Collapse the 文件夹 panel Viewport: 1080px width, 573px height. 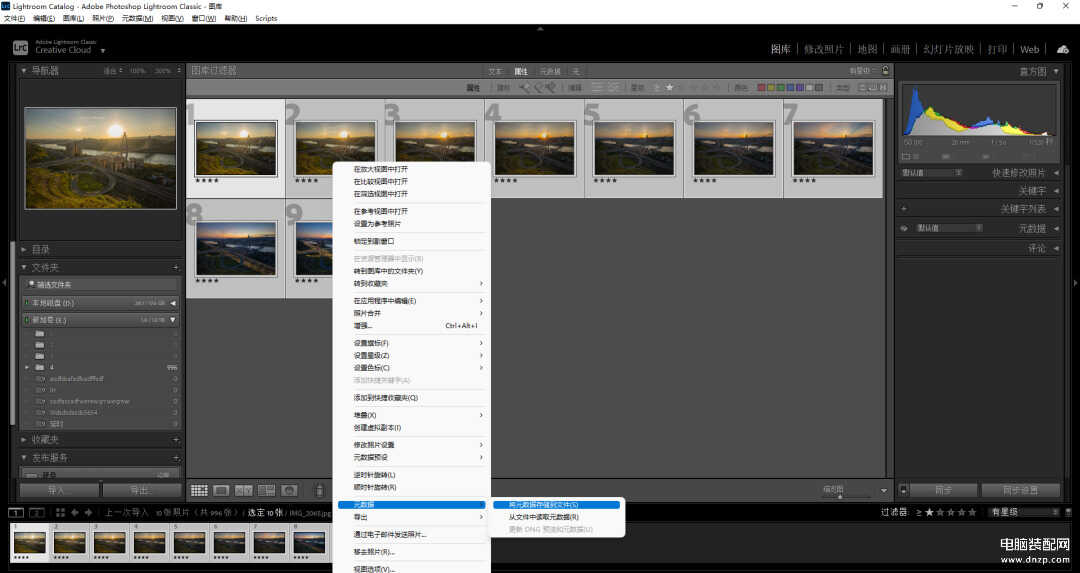pos(24,267)
